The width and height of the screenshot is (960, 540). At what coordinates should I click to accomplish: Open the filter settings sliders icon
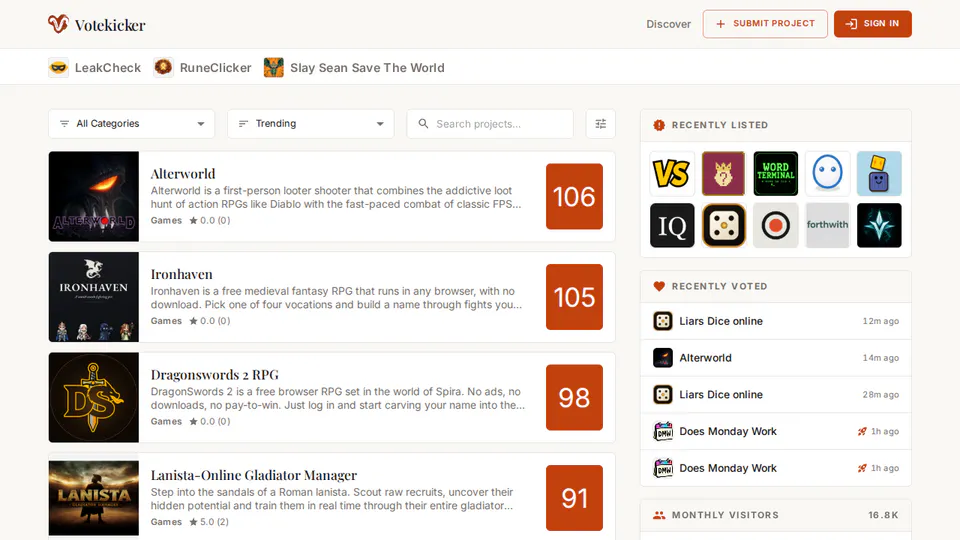pos(601,124)
